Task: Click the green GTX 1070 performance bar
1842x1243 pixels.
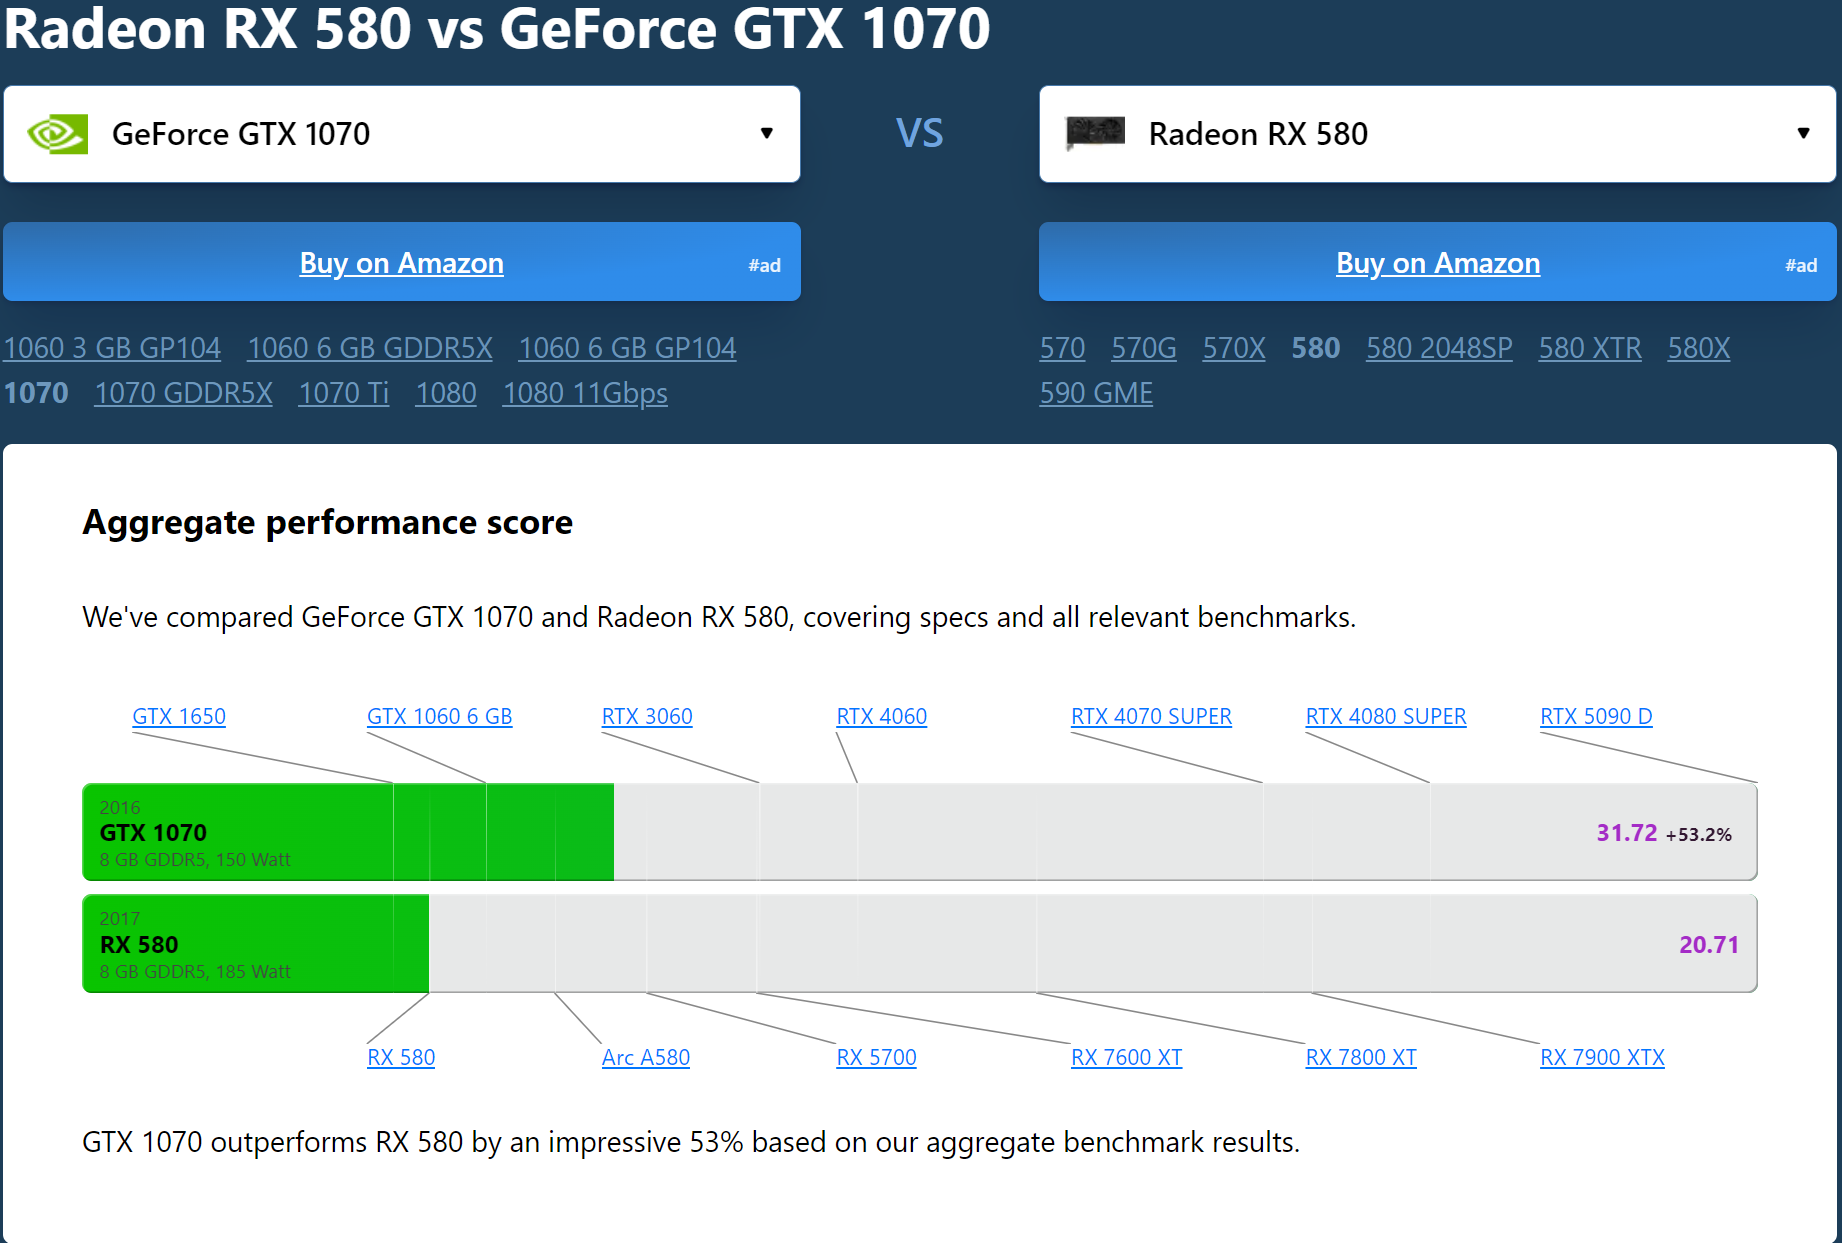Action: (348, 832)
